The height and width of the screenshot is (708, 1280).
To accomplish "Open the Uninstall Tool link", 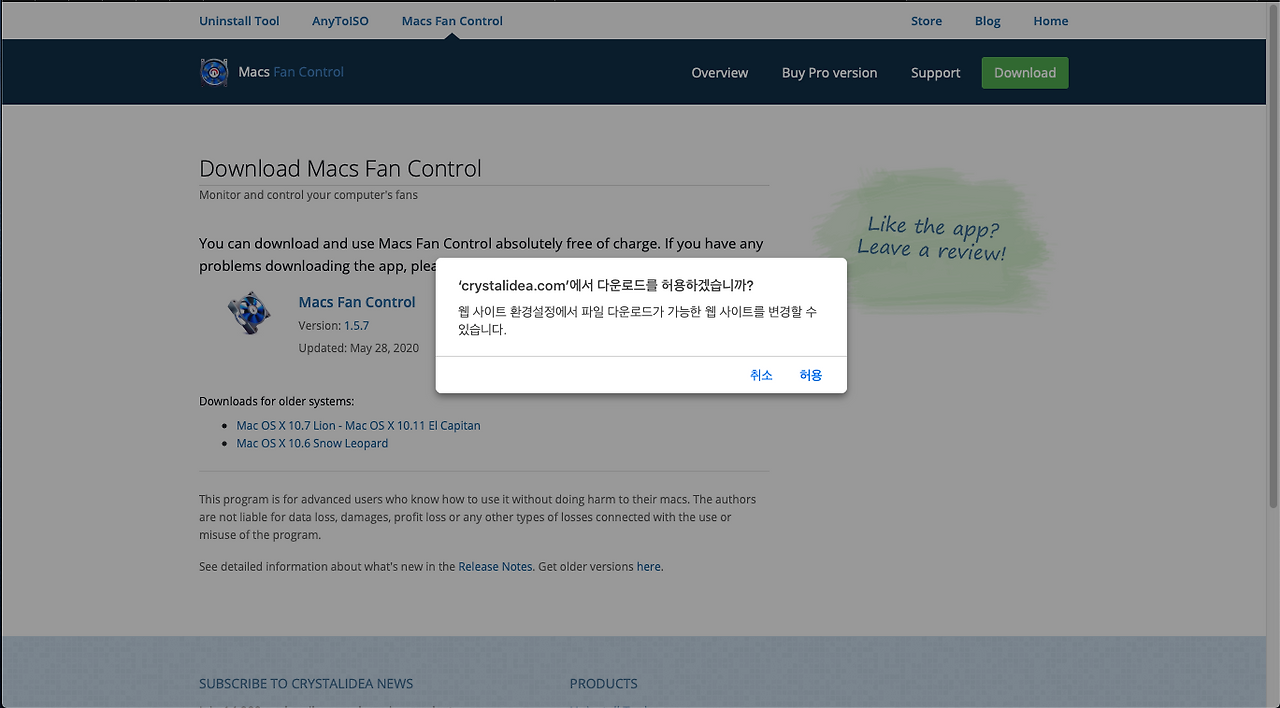I will click(x=239, y=21).
